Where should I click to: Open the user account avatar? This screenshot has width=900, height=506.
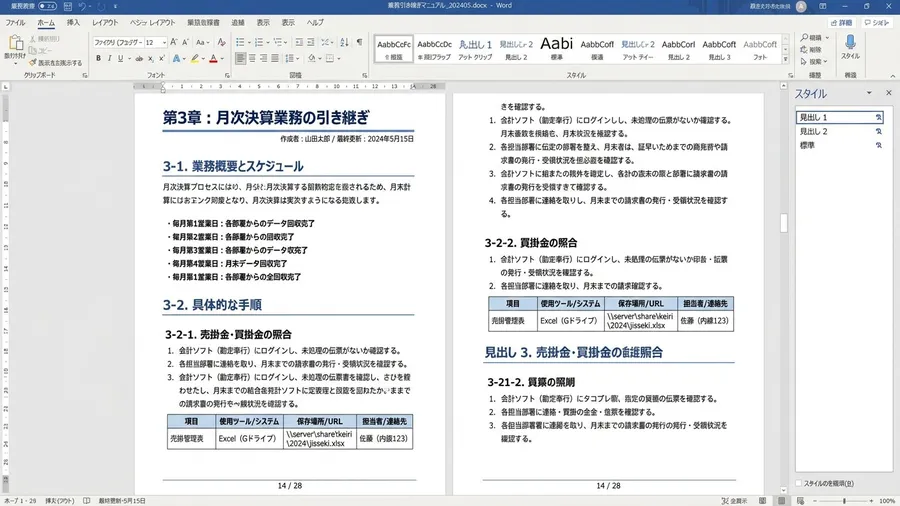801,6
